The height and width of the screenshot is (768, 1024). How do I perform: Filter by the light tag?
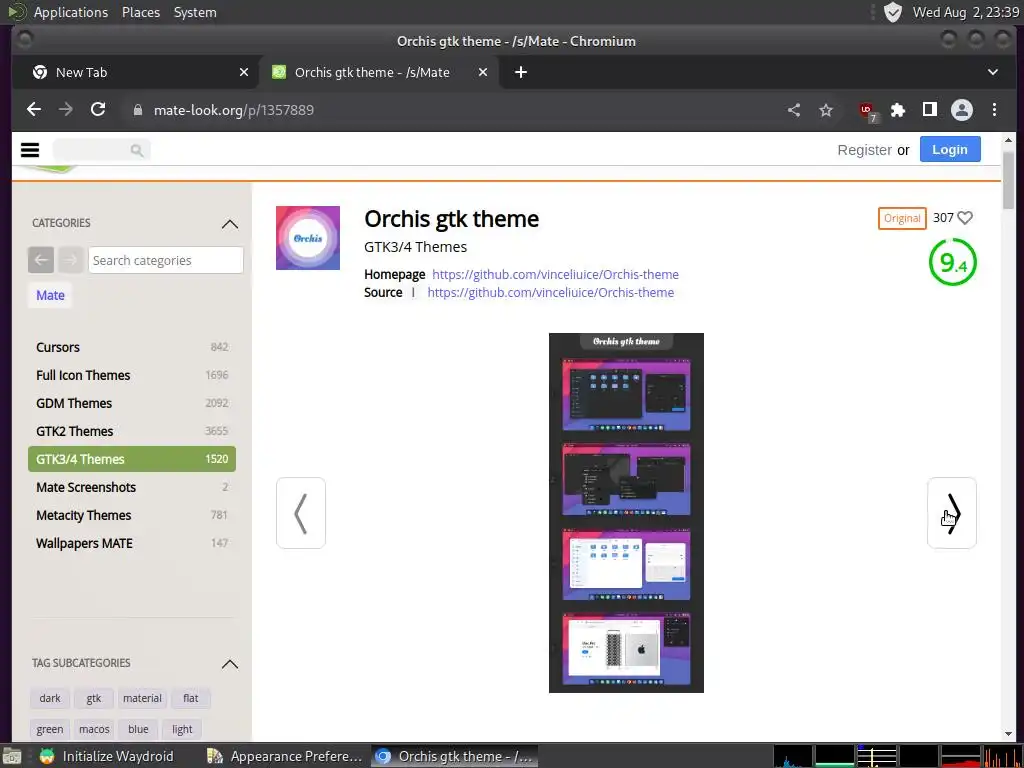182,729
